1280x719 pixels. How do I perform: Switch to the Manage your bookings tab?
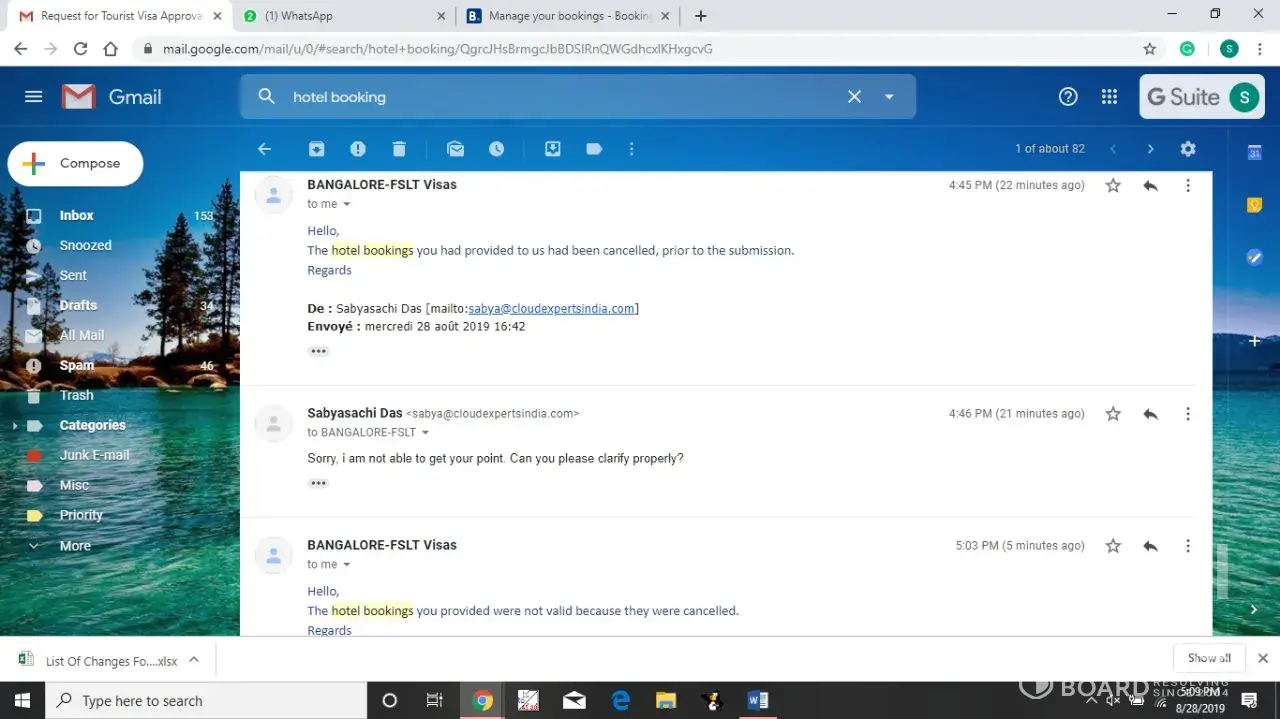point(569,16)
